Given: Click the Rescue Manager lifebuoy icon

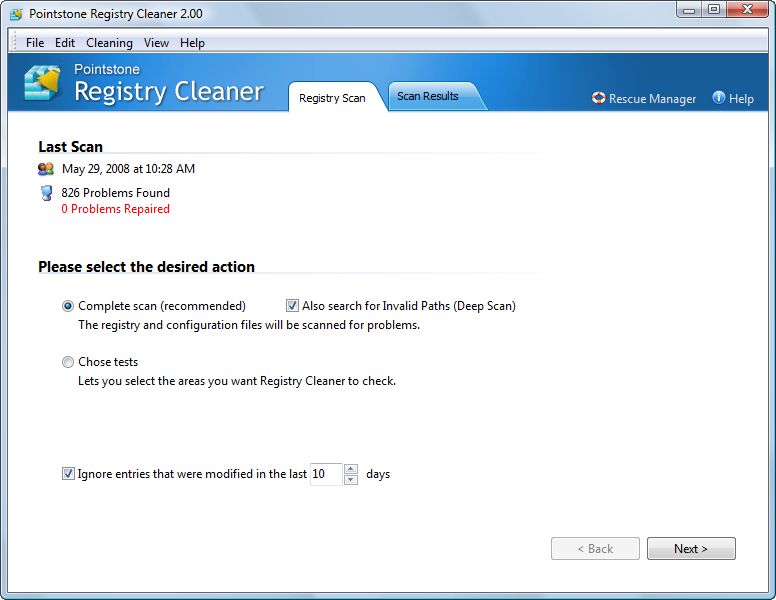Looking at the screenshot, I should [598, 98].
